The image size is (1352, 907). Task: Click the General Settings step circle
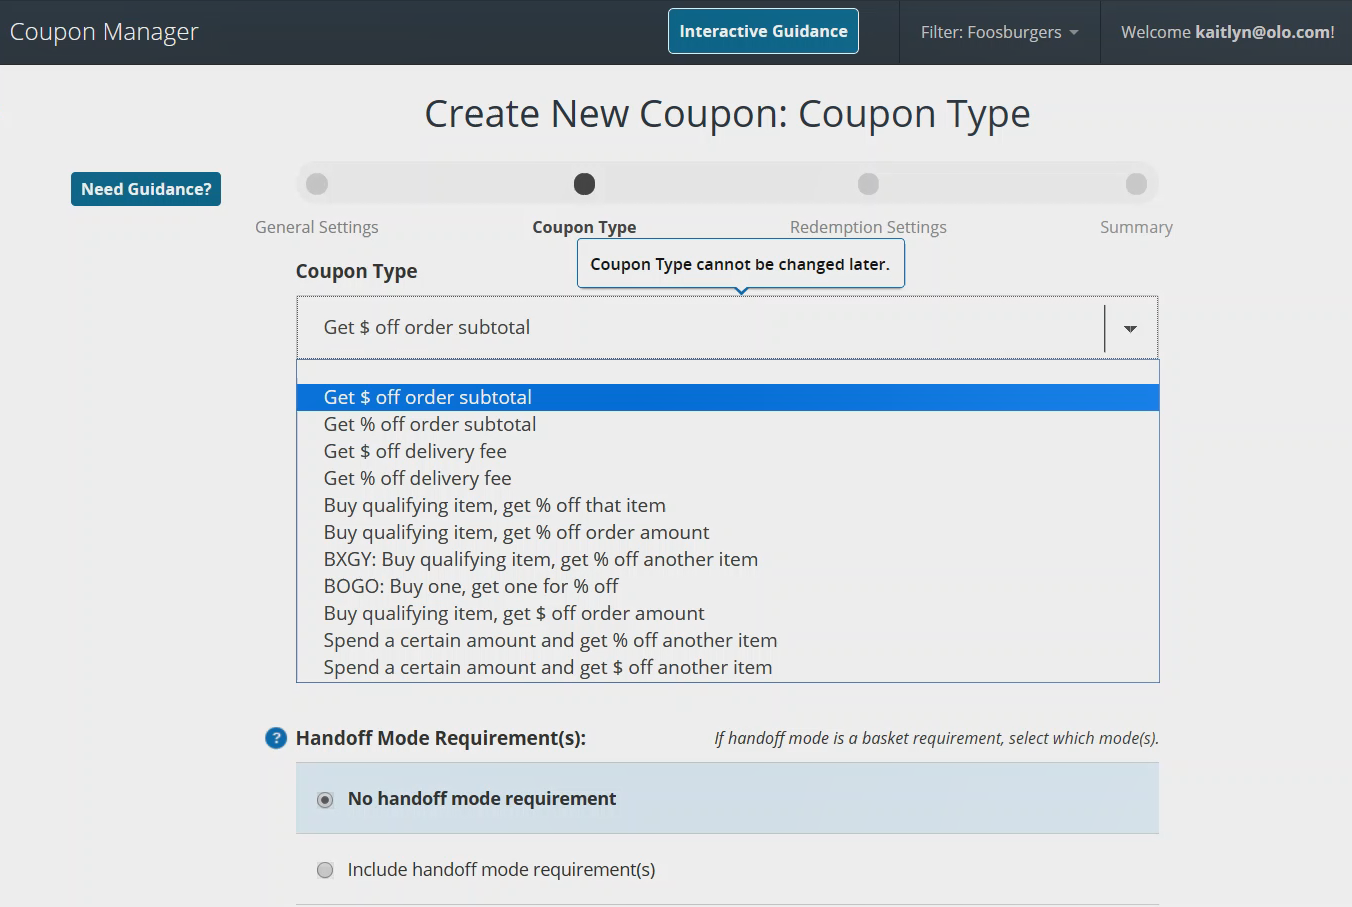point(317,184)
